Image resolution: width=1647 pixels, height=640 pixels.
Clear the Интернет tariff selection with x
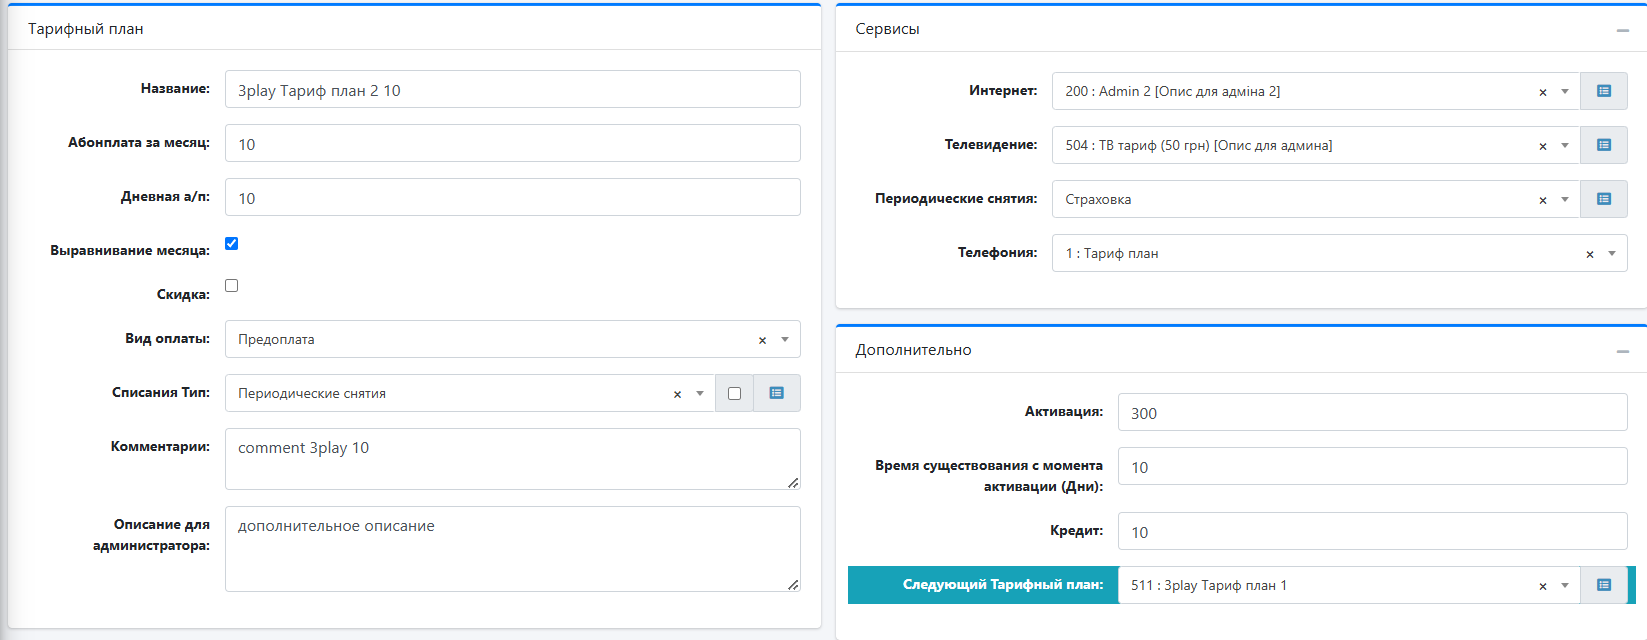coord(1542,92)
